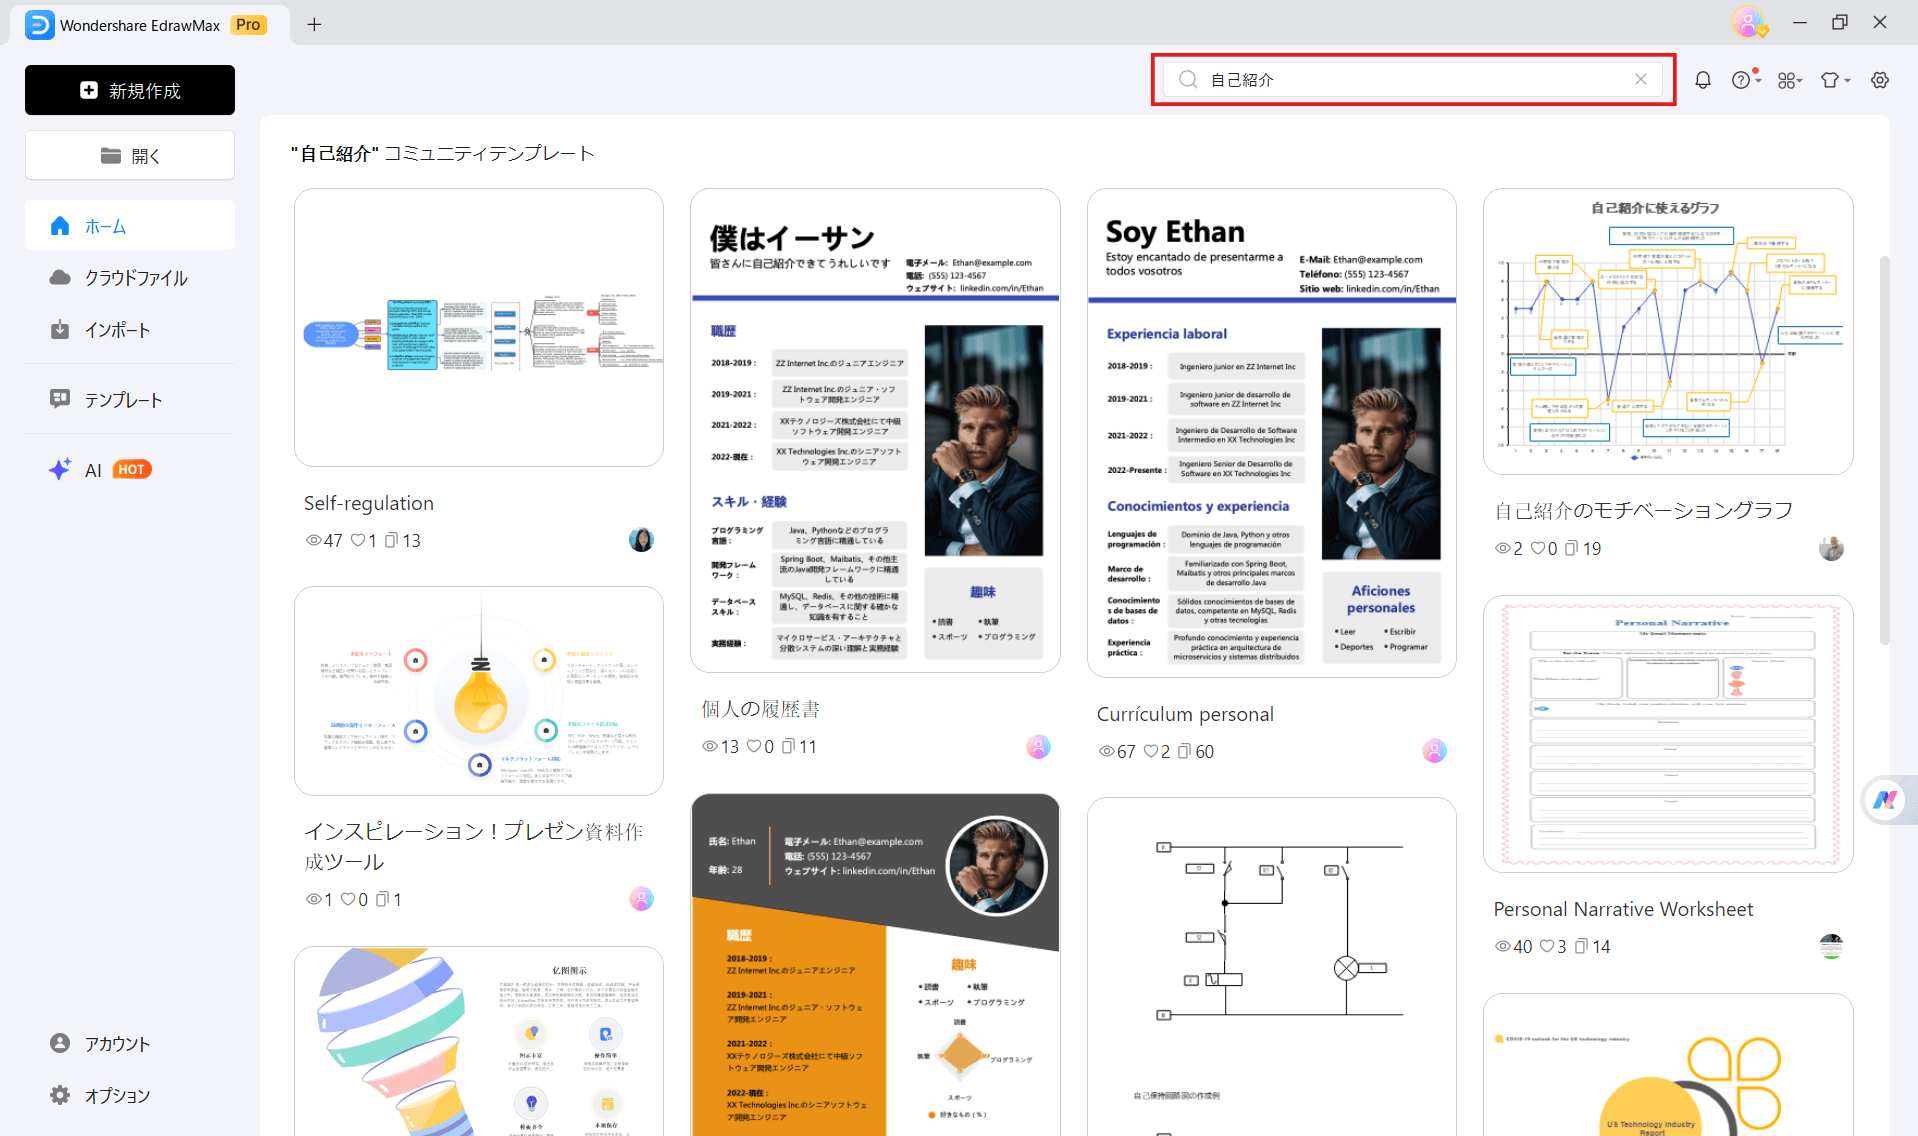Open the インポート (Import) sidebar item
This screenshot has width=1918, height=1136.
click(x=116, y=329)
